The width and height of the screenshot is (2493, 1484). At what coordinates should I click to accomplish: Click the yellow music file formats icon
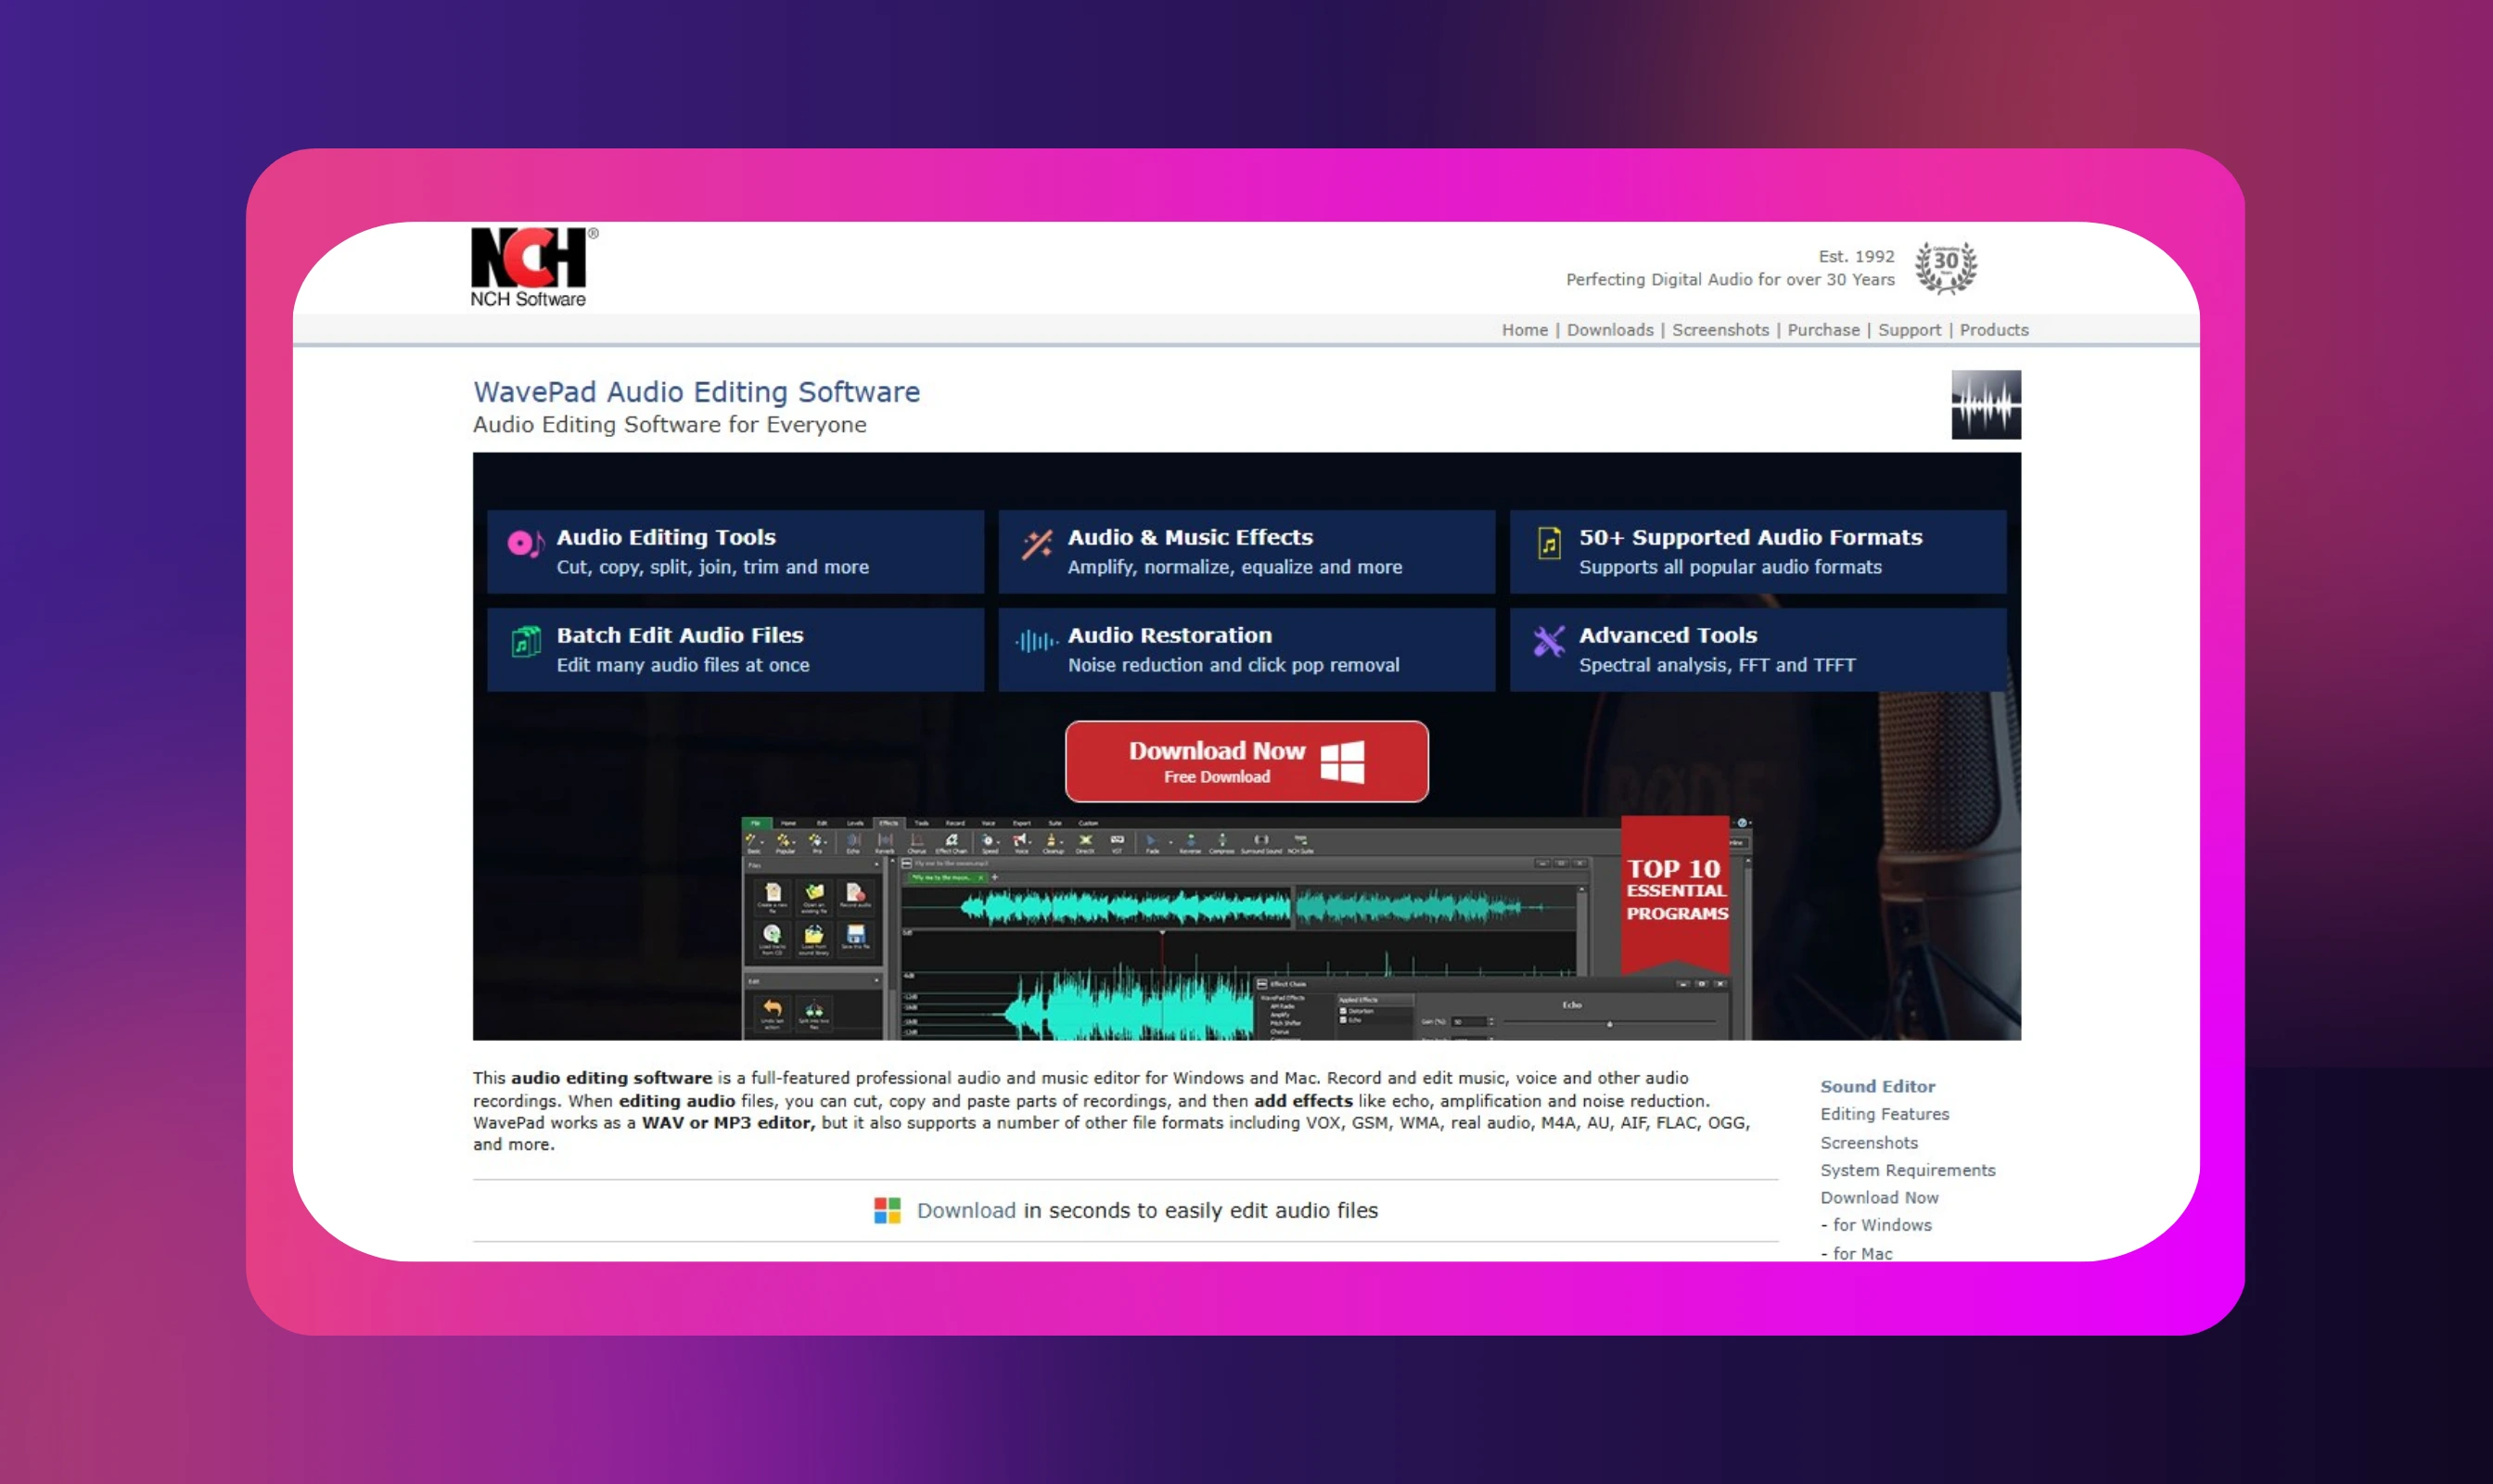1548,543
